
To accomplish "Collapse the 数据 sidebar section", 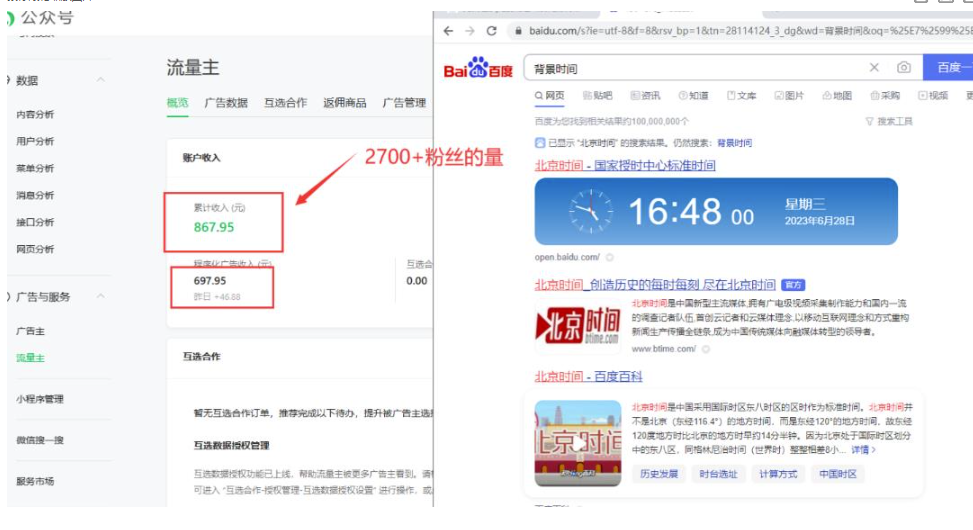I will tap(101, 79).
